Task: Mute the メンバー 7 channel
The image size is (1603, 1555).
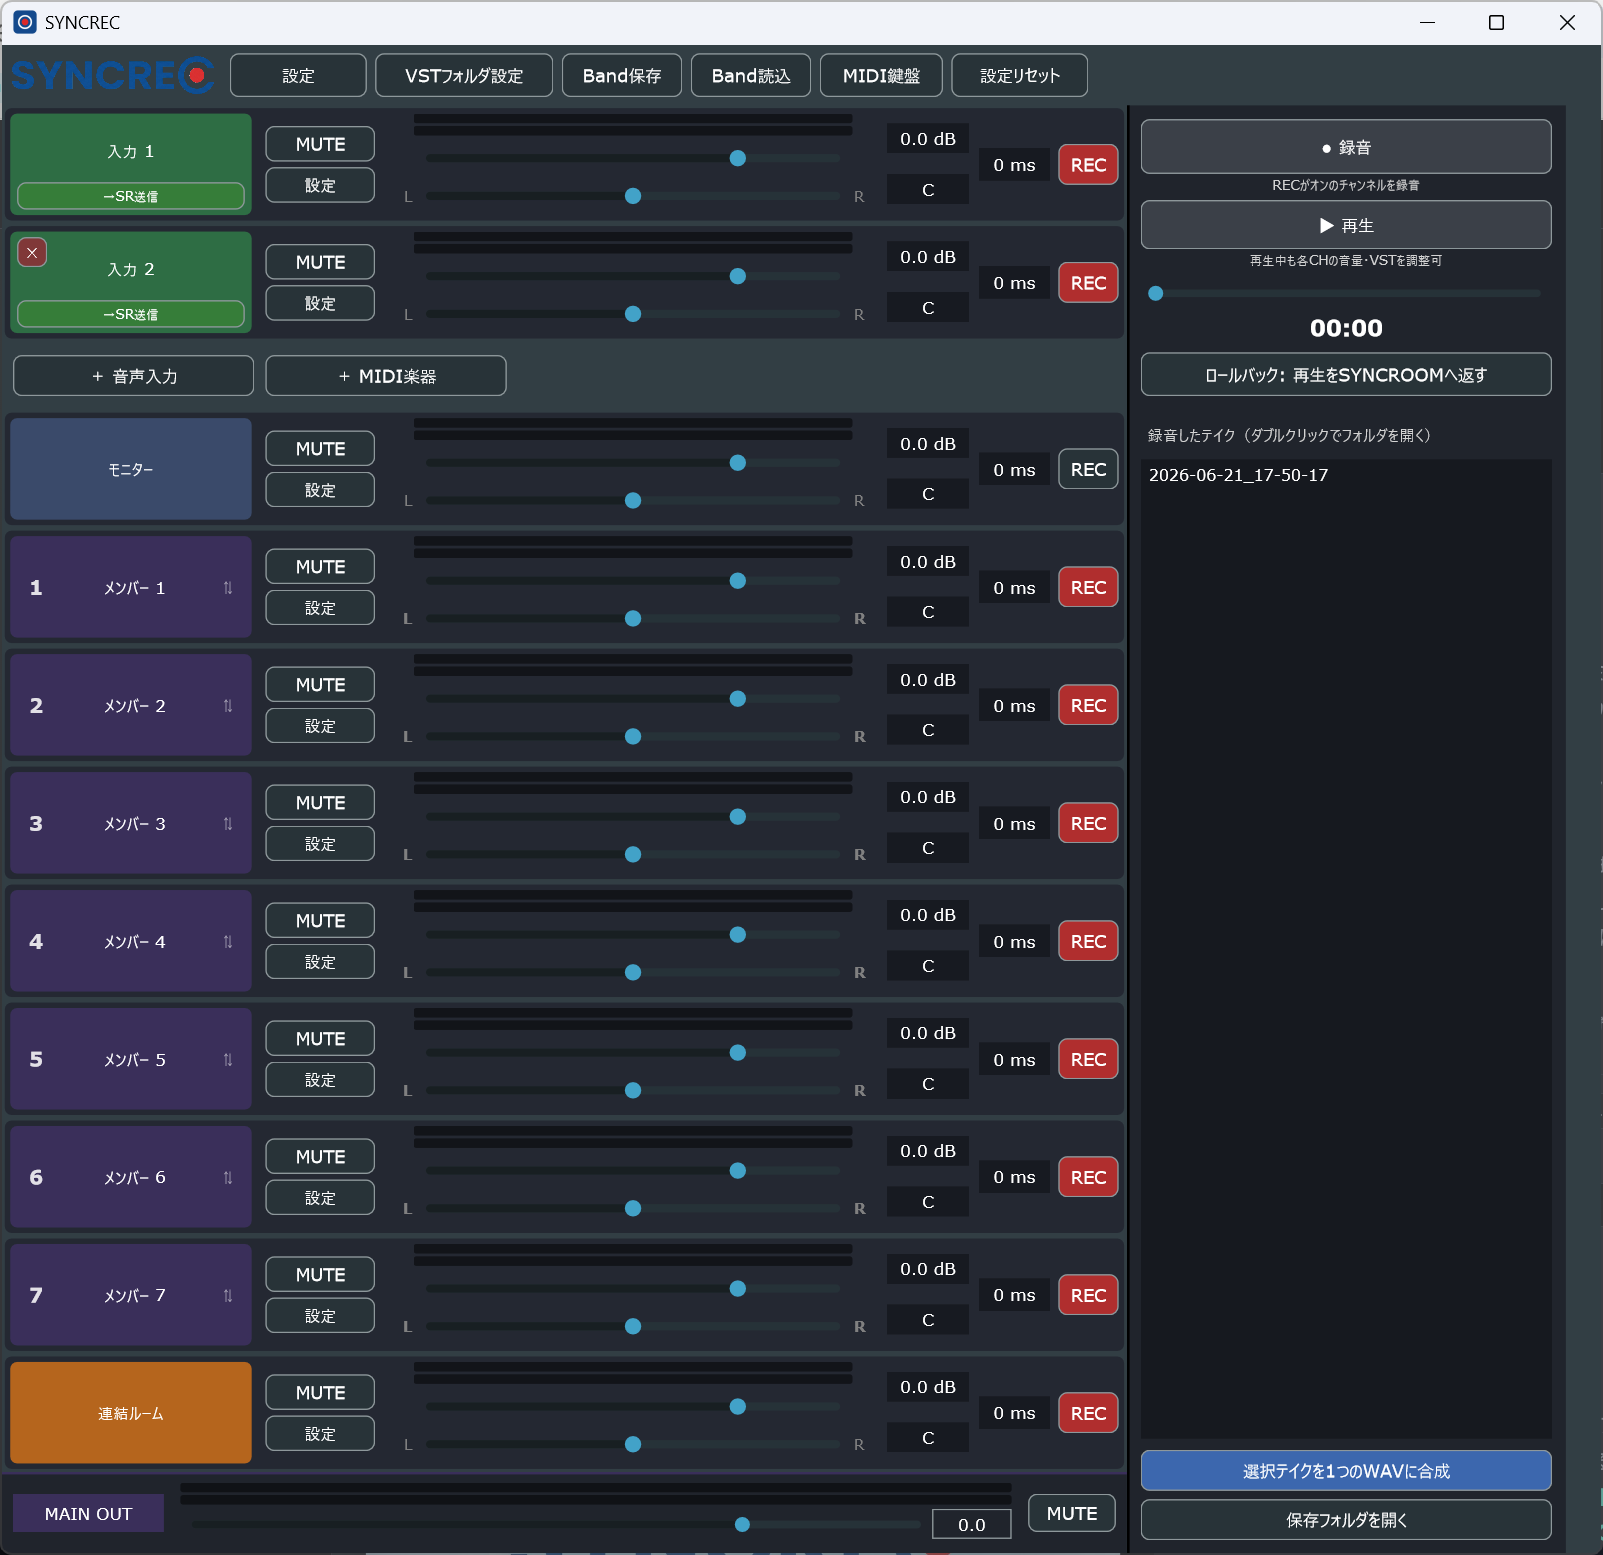Action: click(x=320, y=1275)
